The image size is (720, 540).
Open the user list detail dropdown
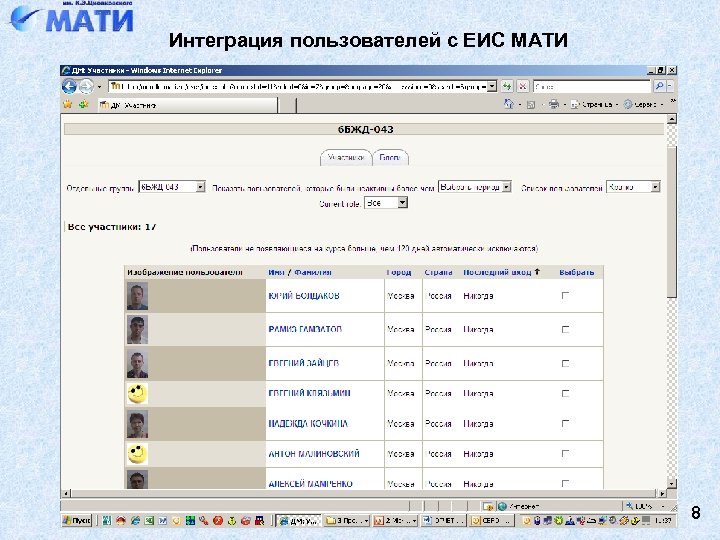(x=633, y=187)
